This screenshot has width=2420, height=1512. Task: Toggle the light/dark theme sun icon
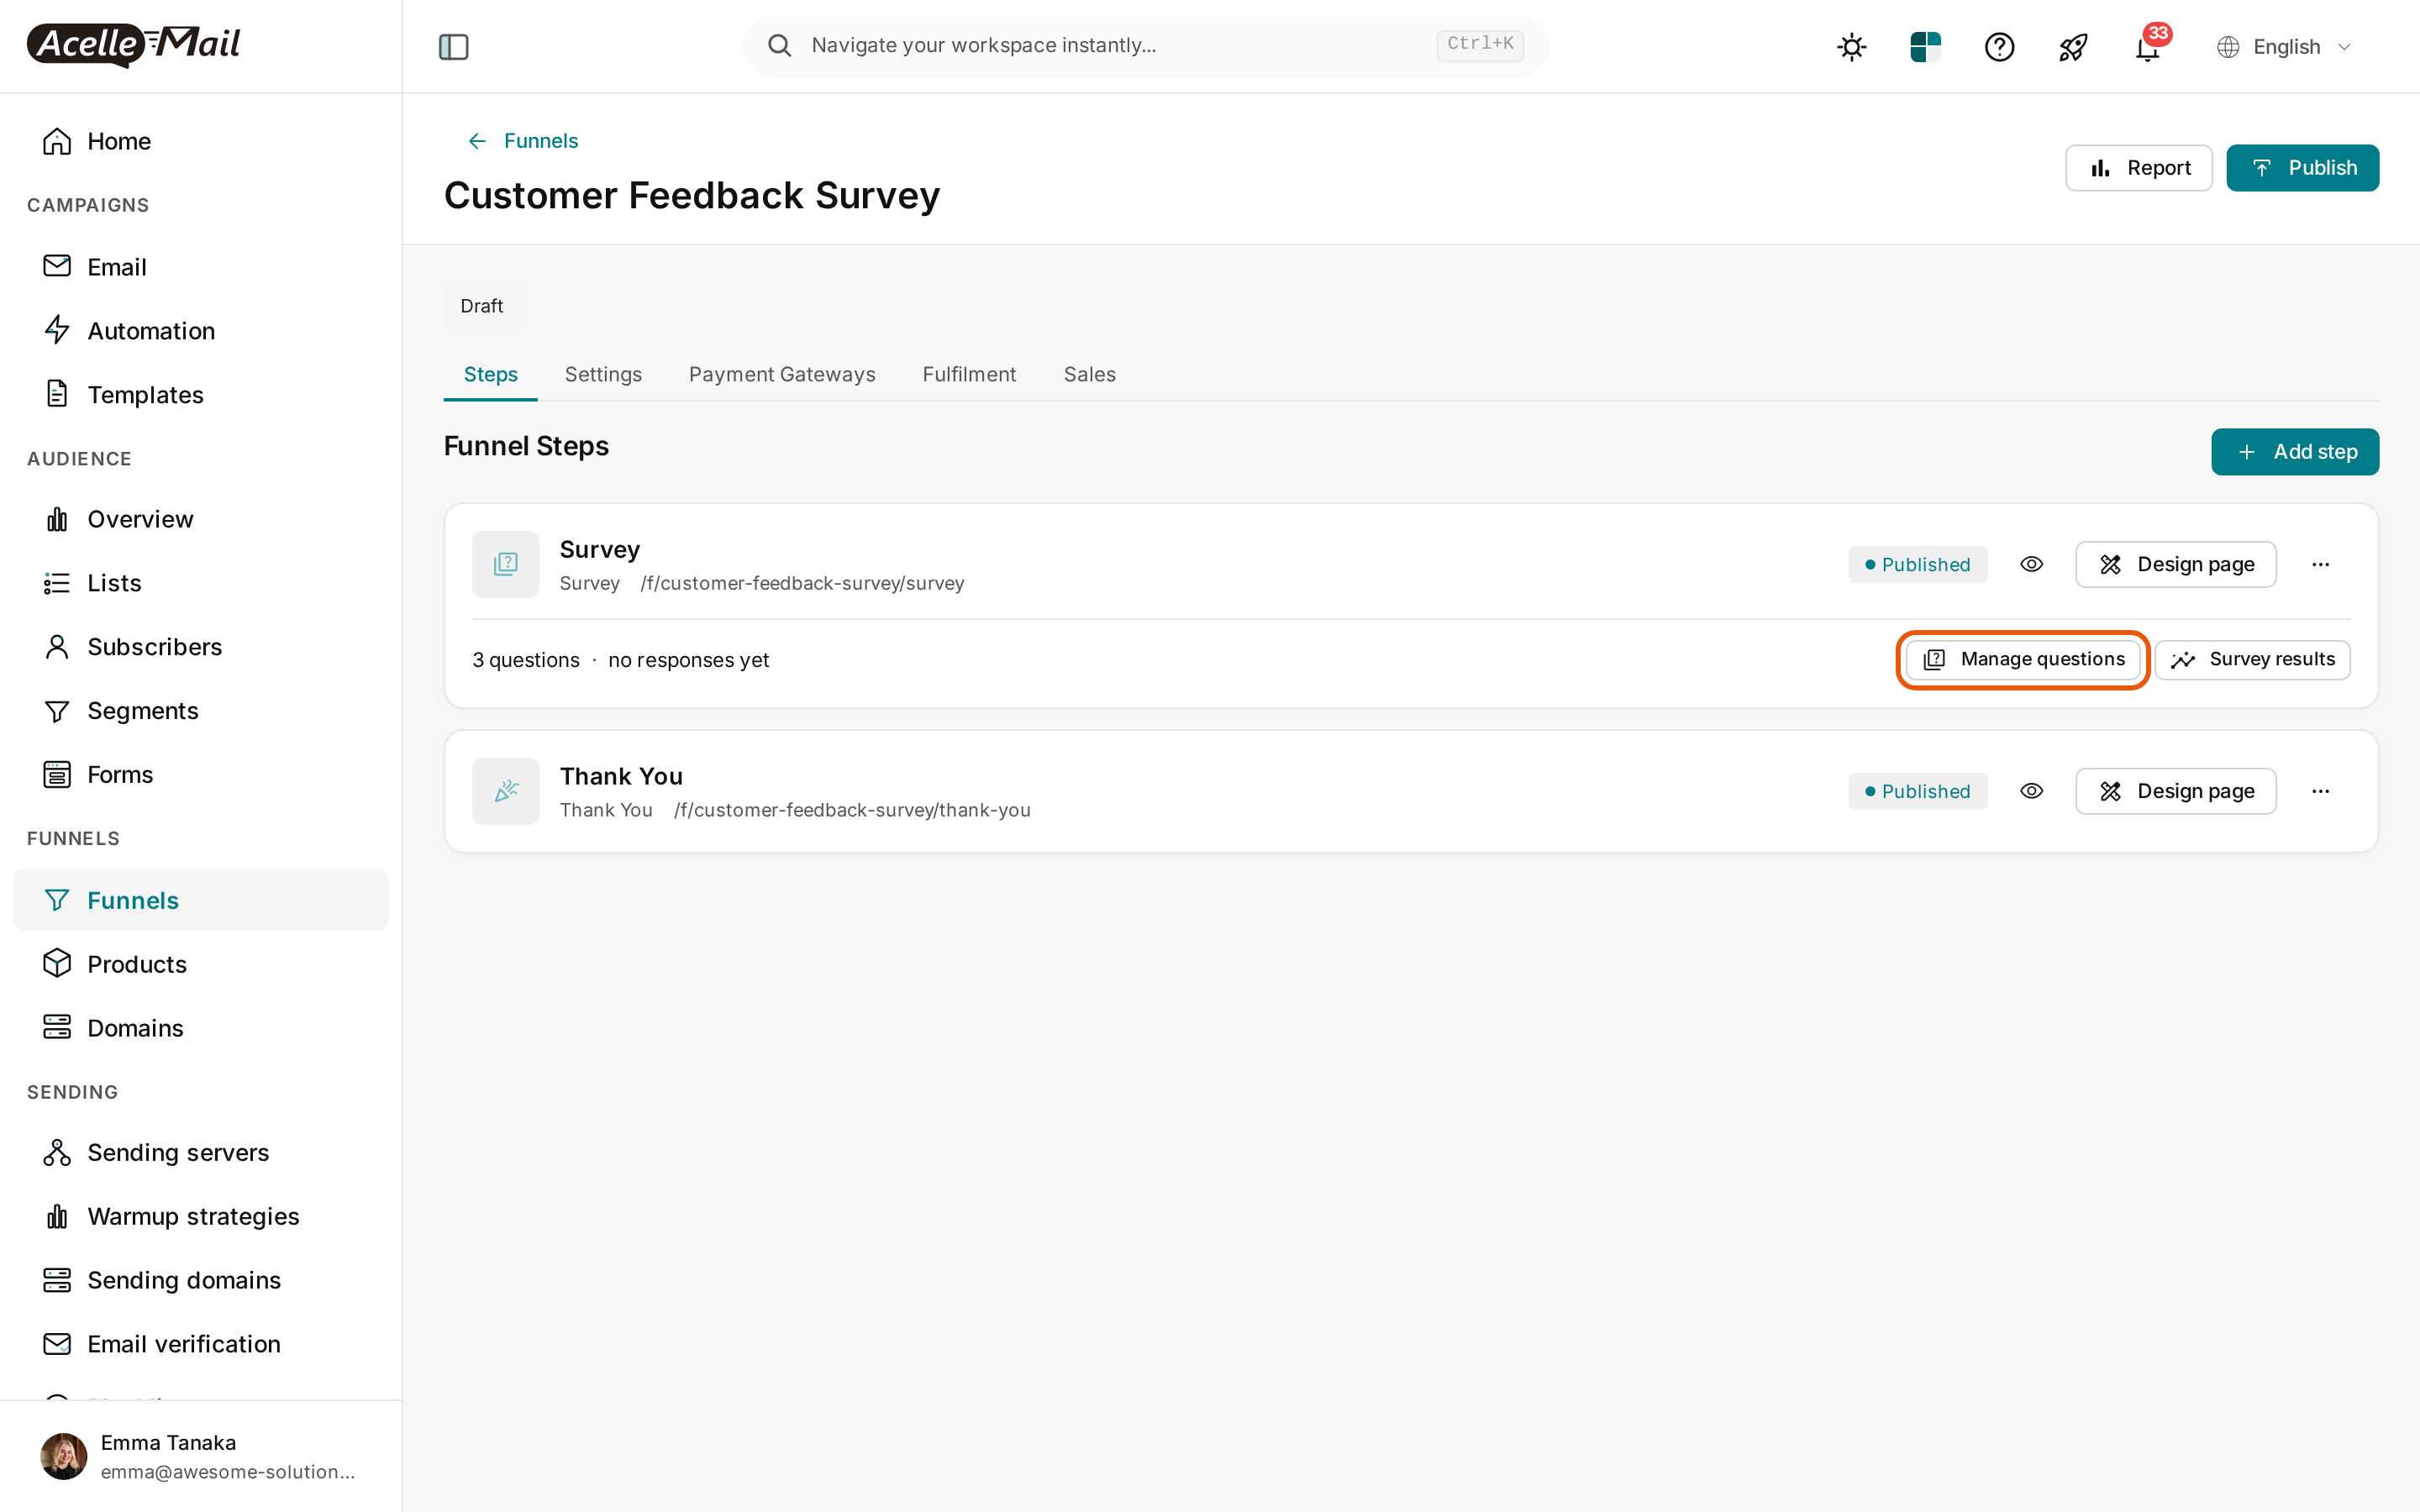(1851, 46)
